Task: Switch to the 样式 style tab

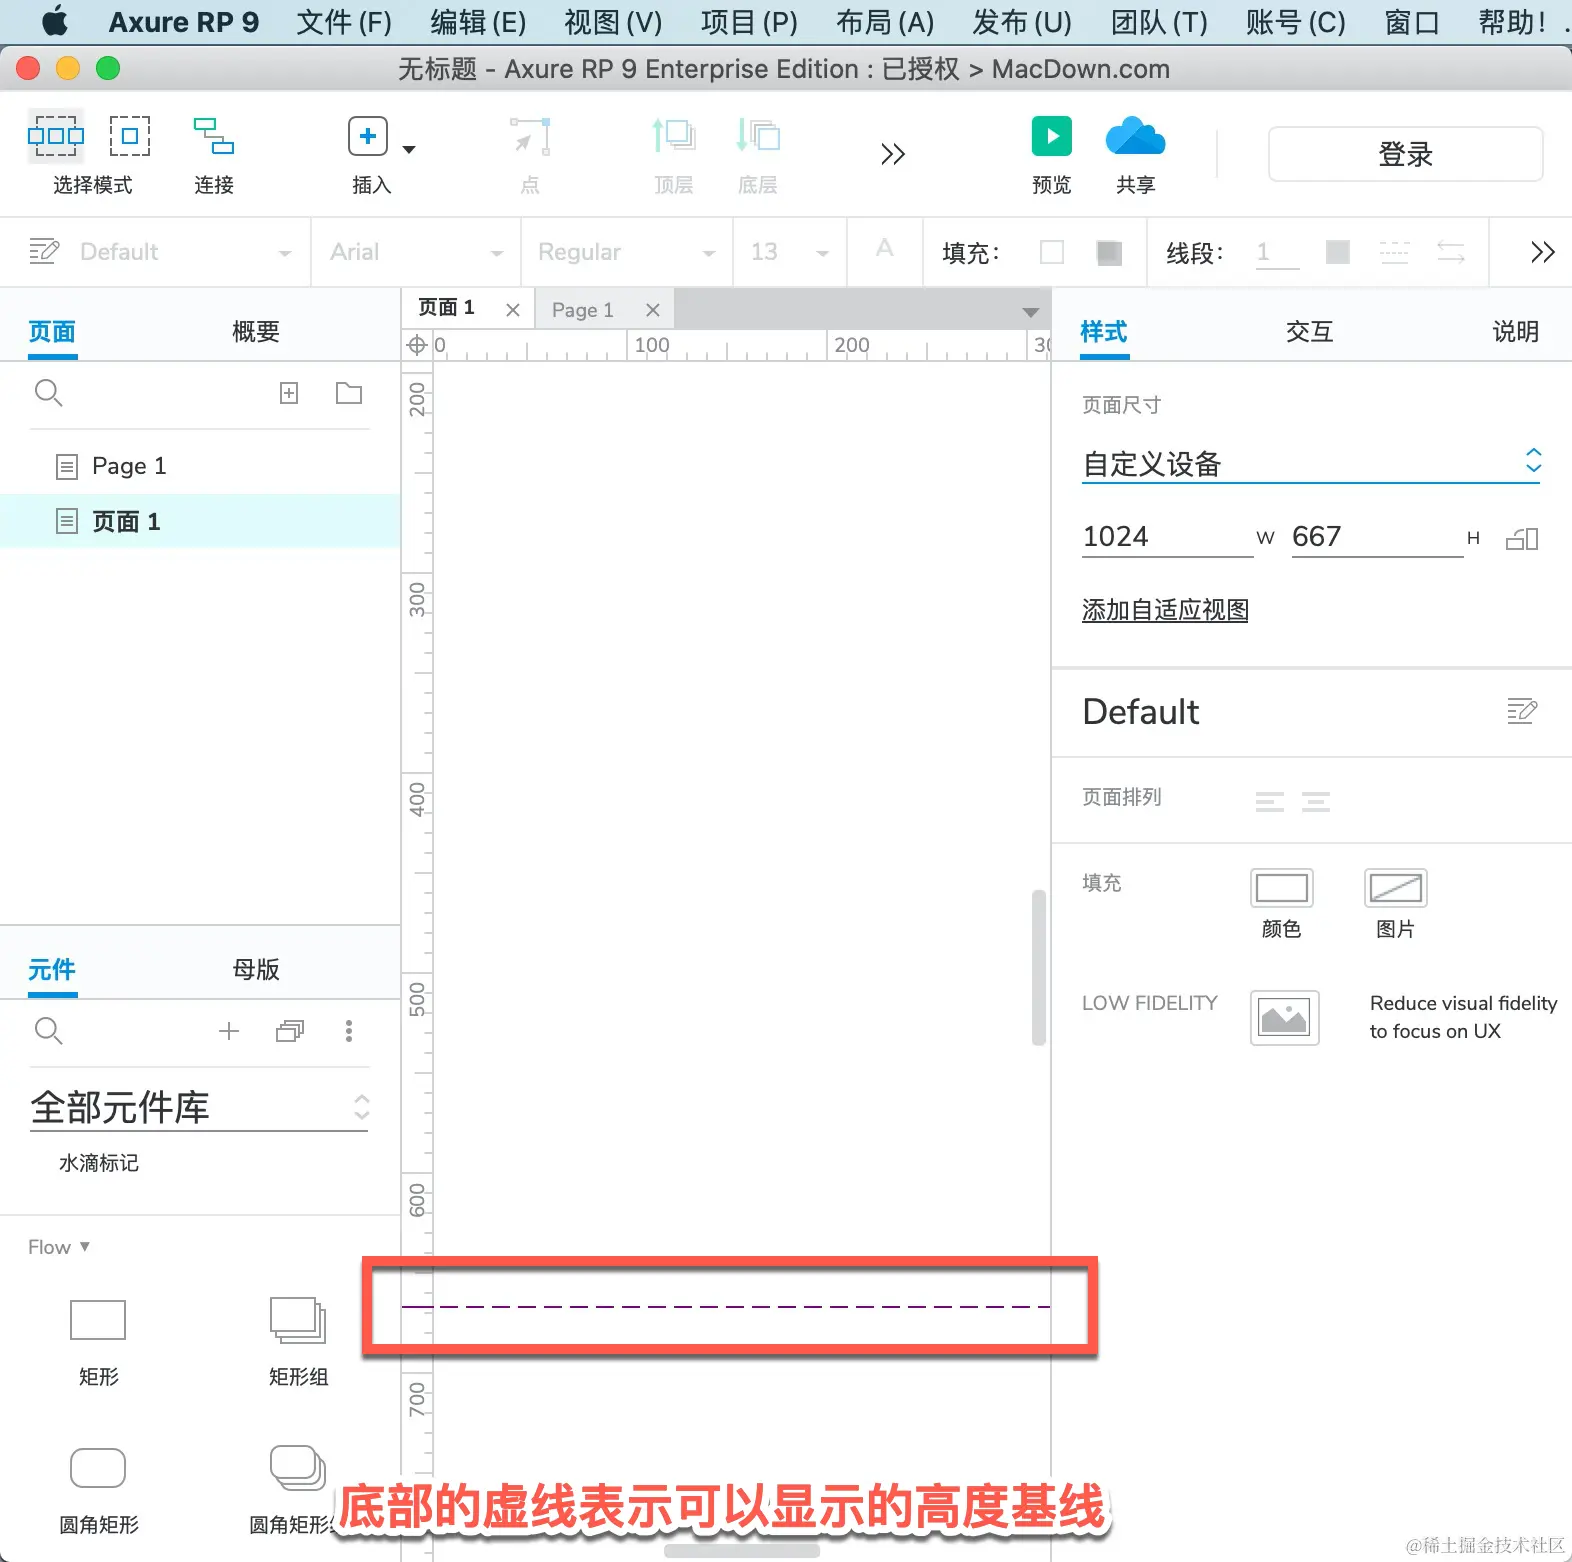Action: 1104,331
